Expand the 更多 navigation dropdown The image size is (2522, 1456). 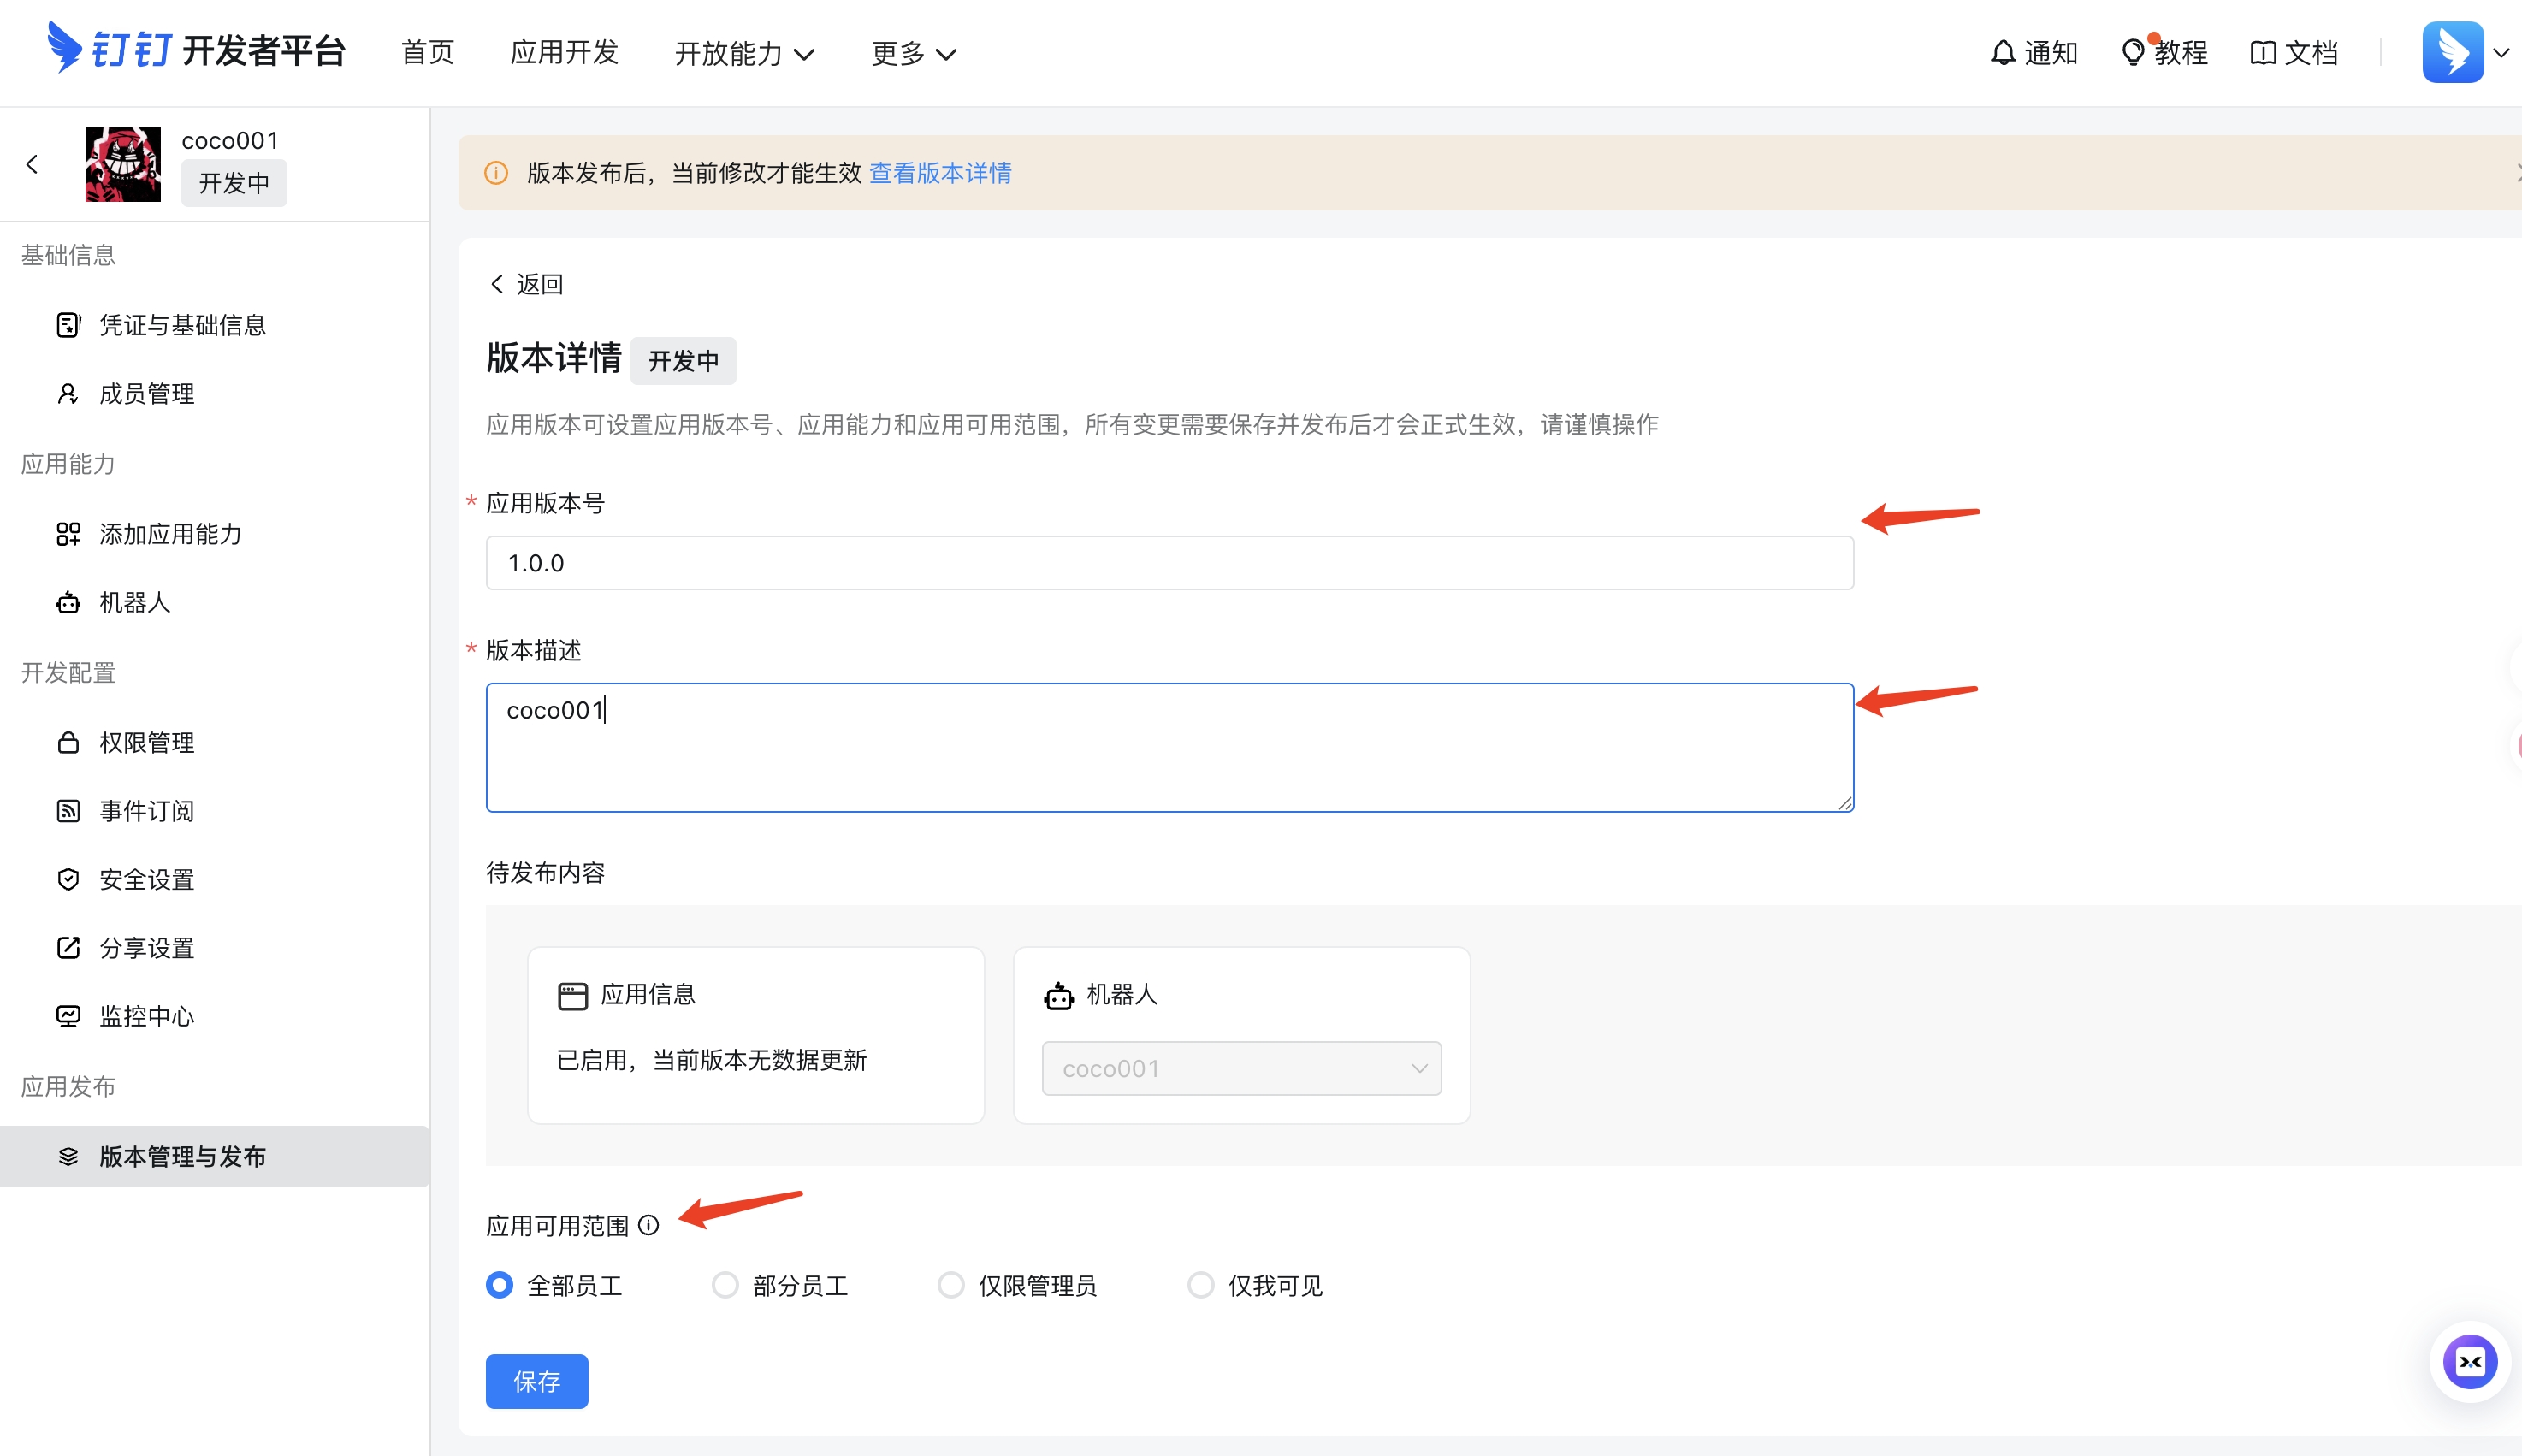911,53
